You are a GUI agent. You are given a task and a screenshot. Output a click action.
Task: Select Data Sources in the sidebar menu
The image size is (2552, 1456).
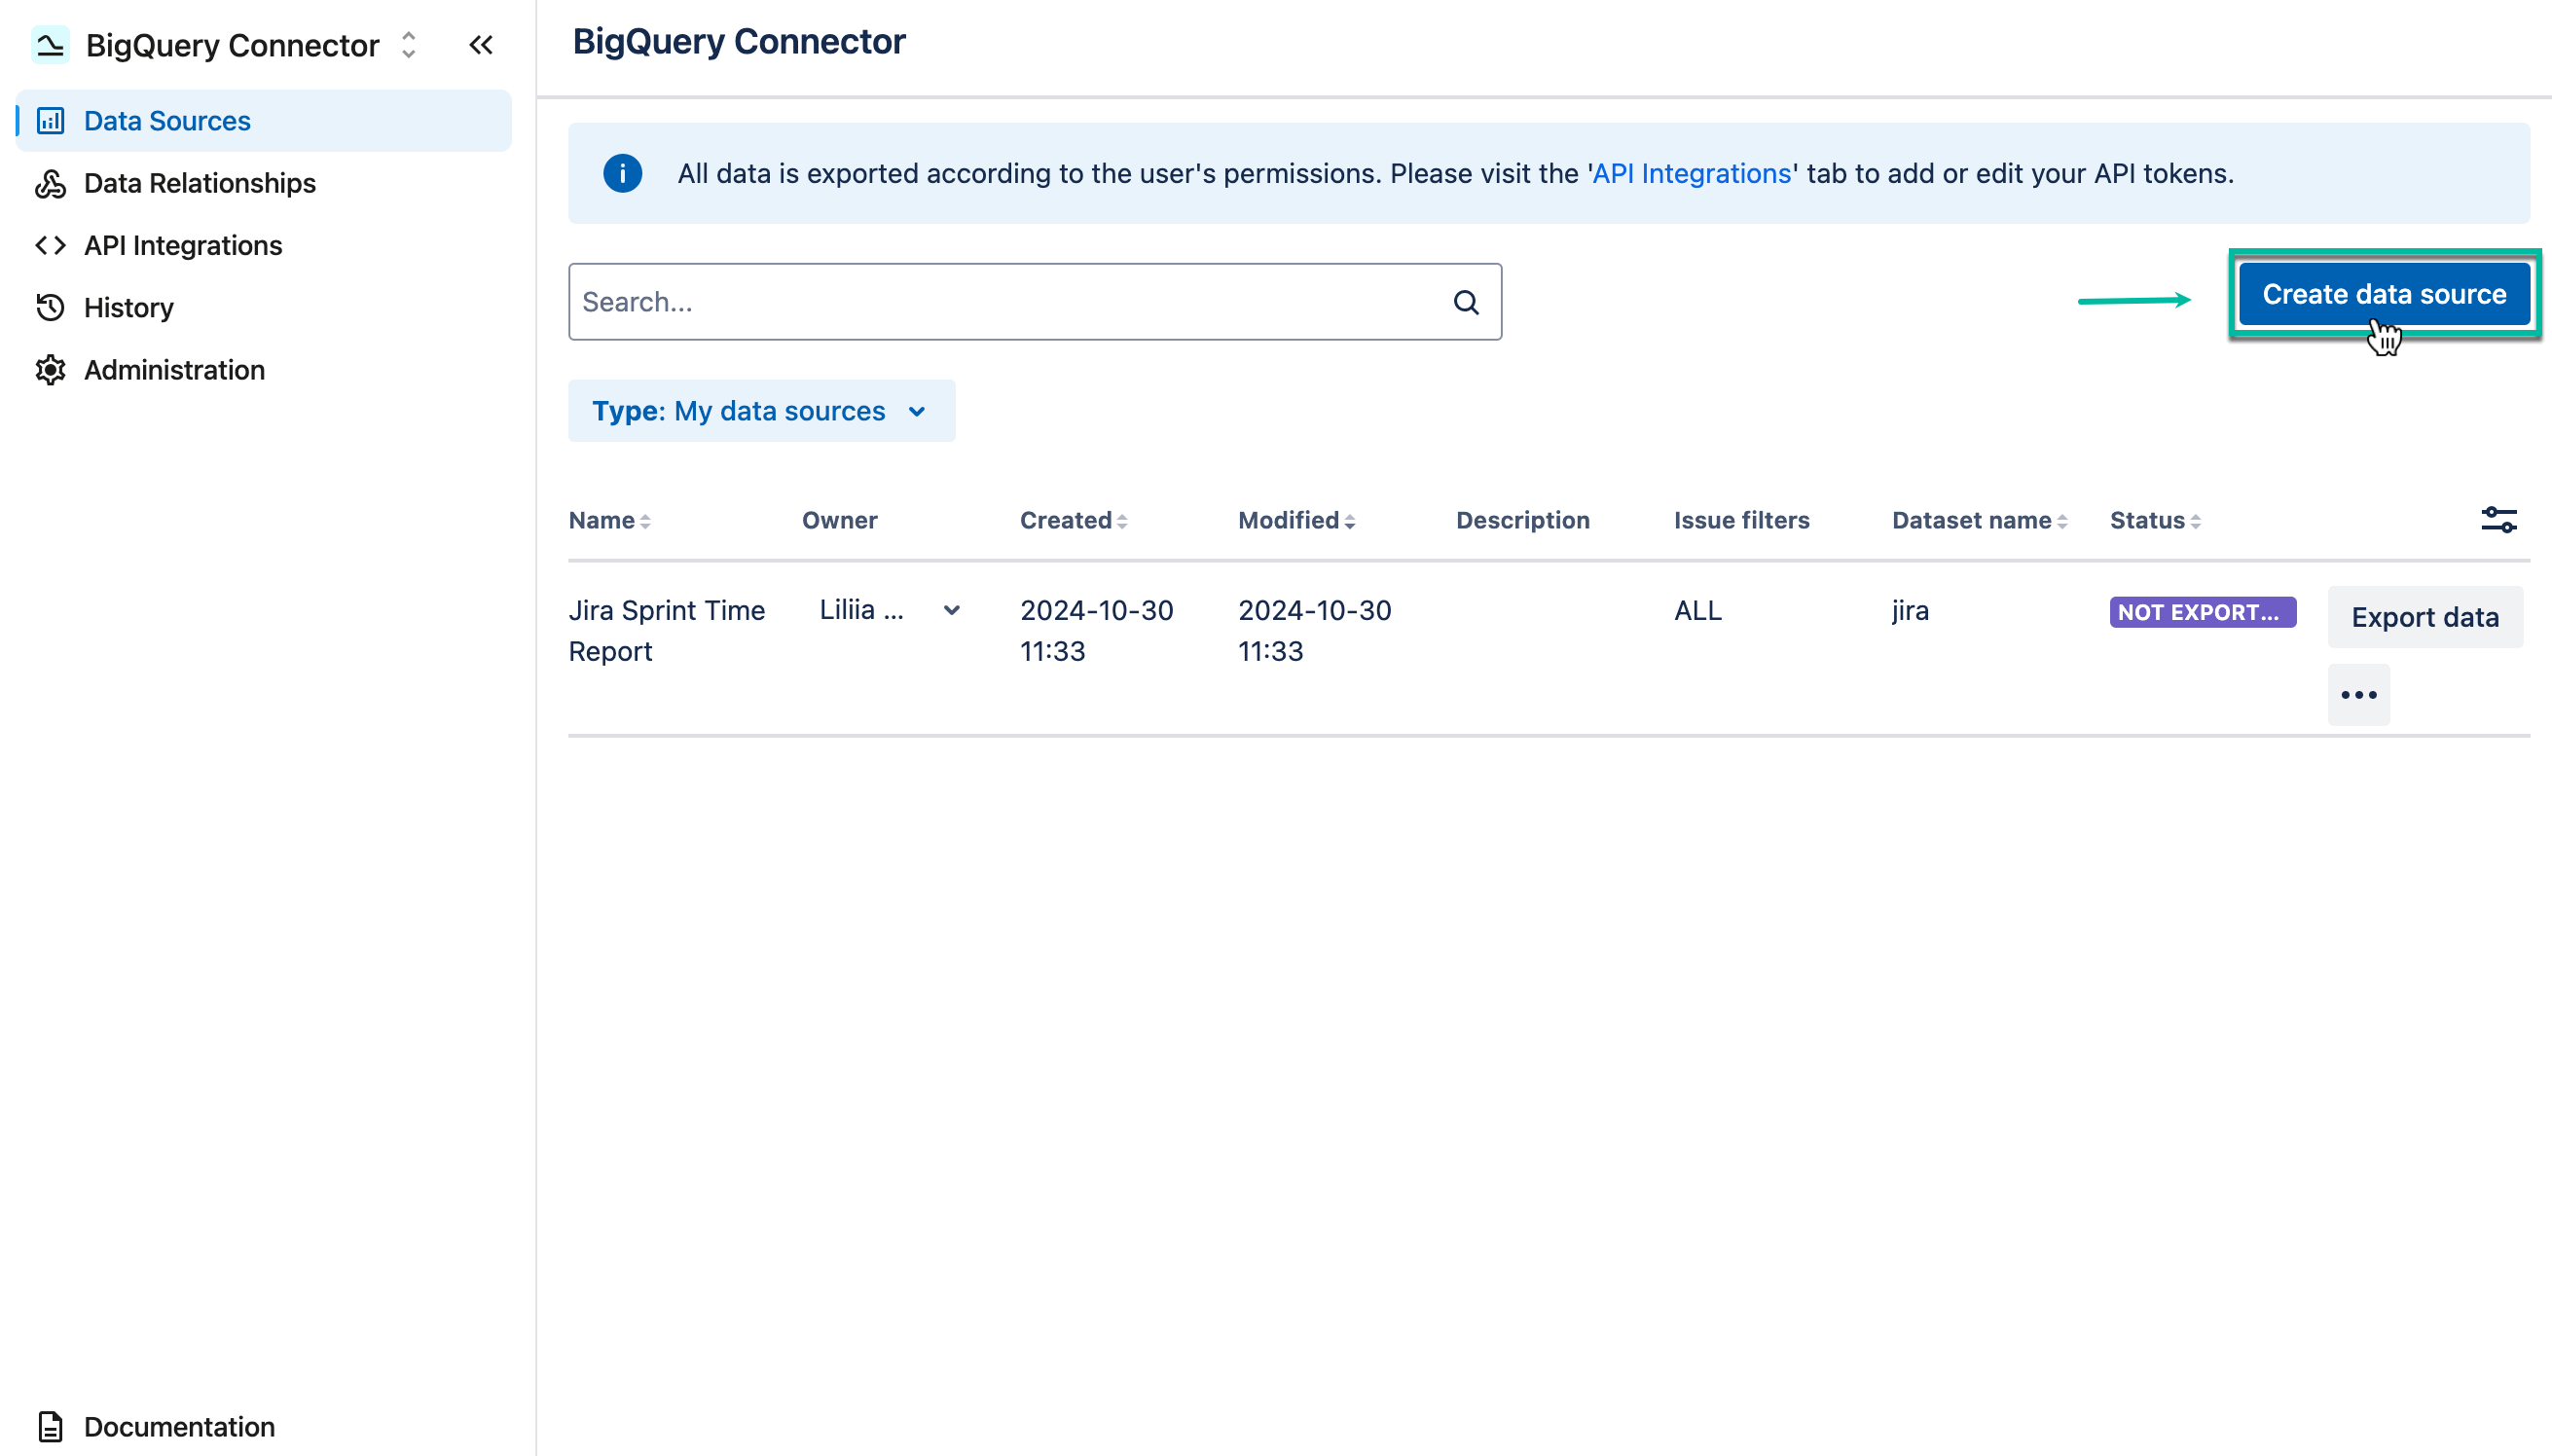pyautogui.click(x=166, y=120)
